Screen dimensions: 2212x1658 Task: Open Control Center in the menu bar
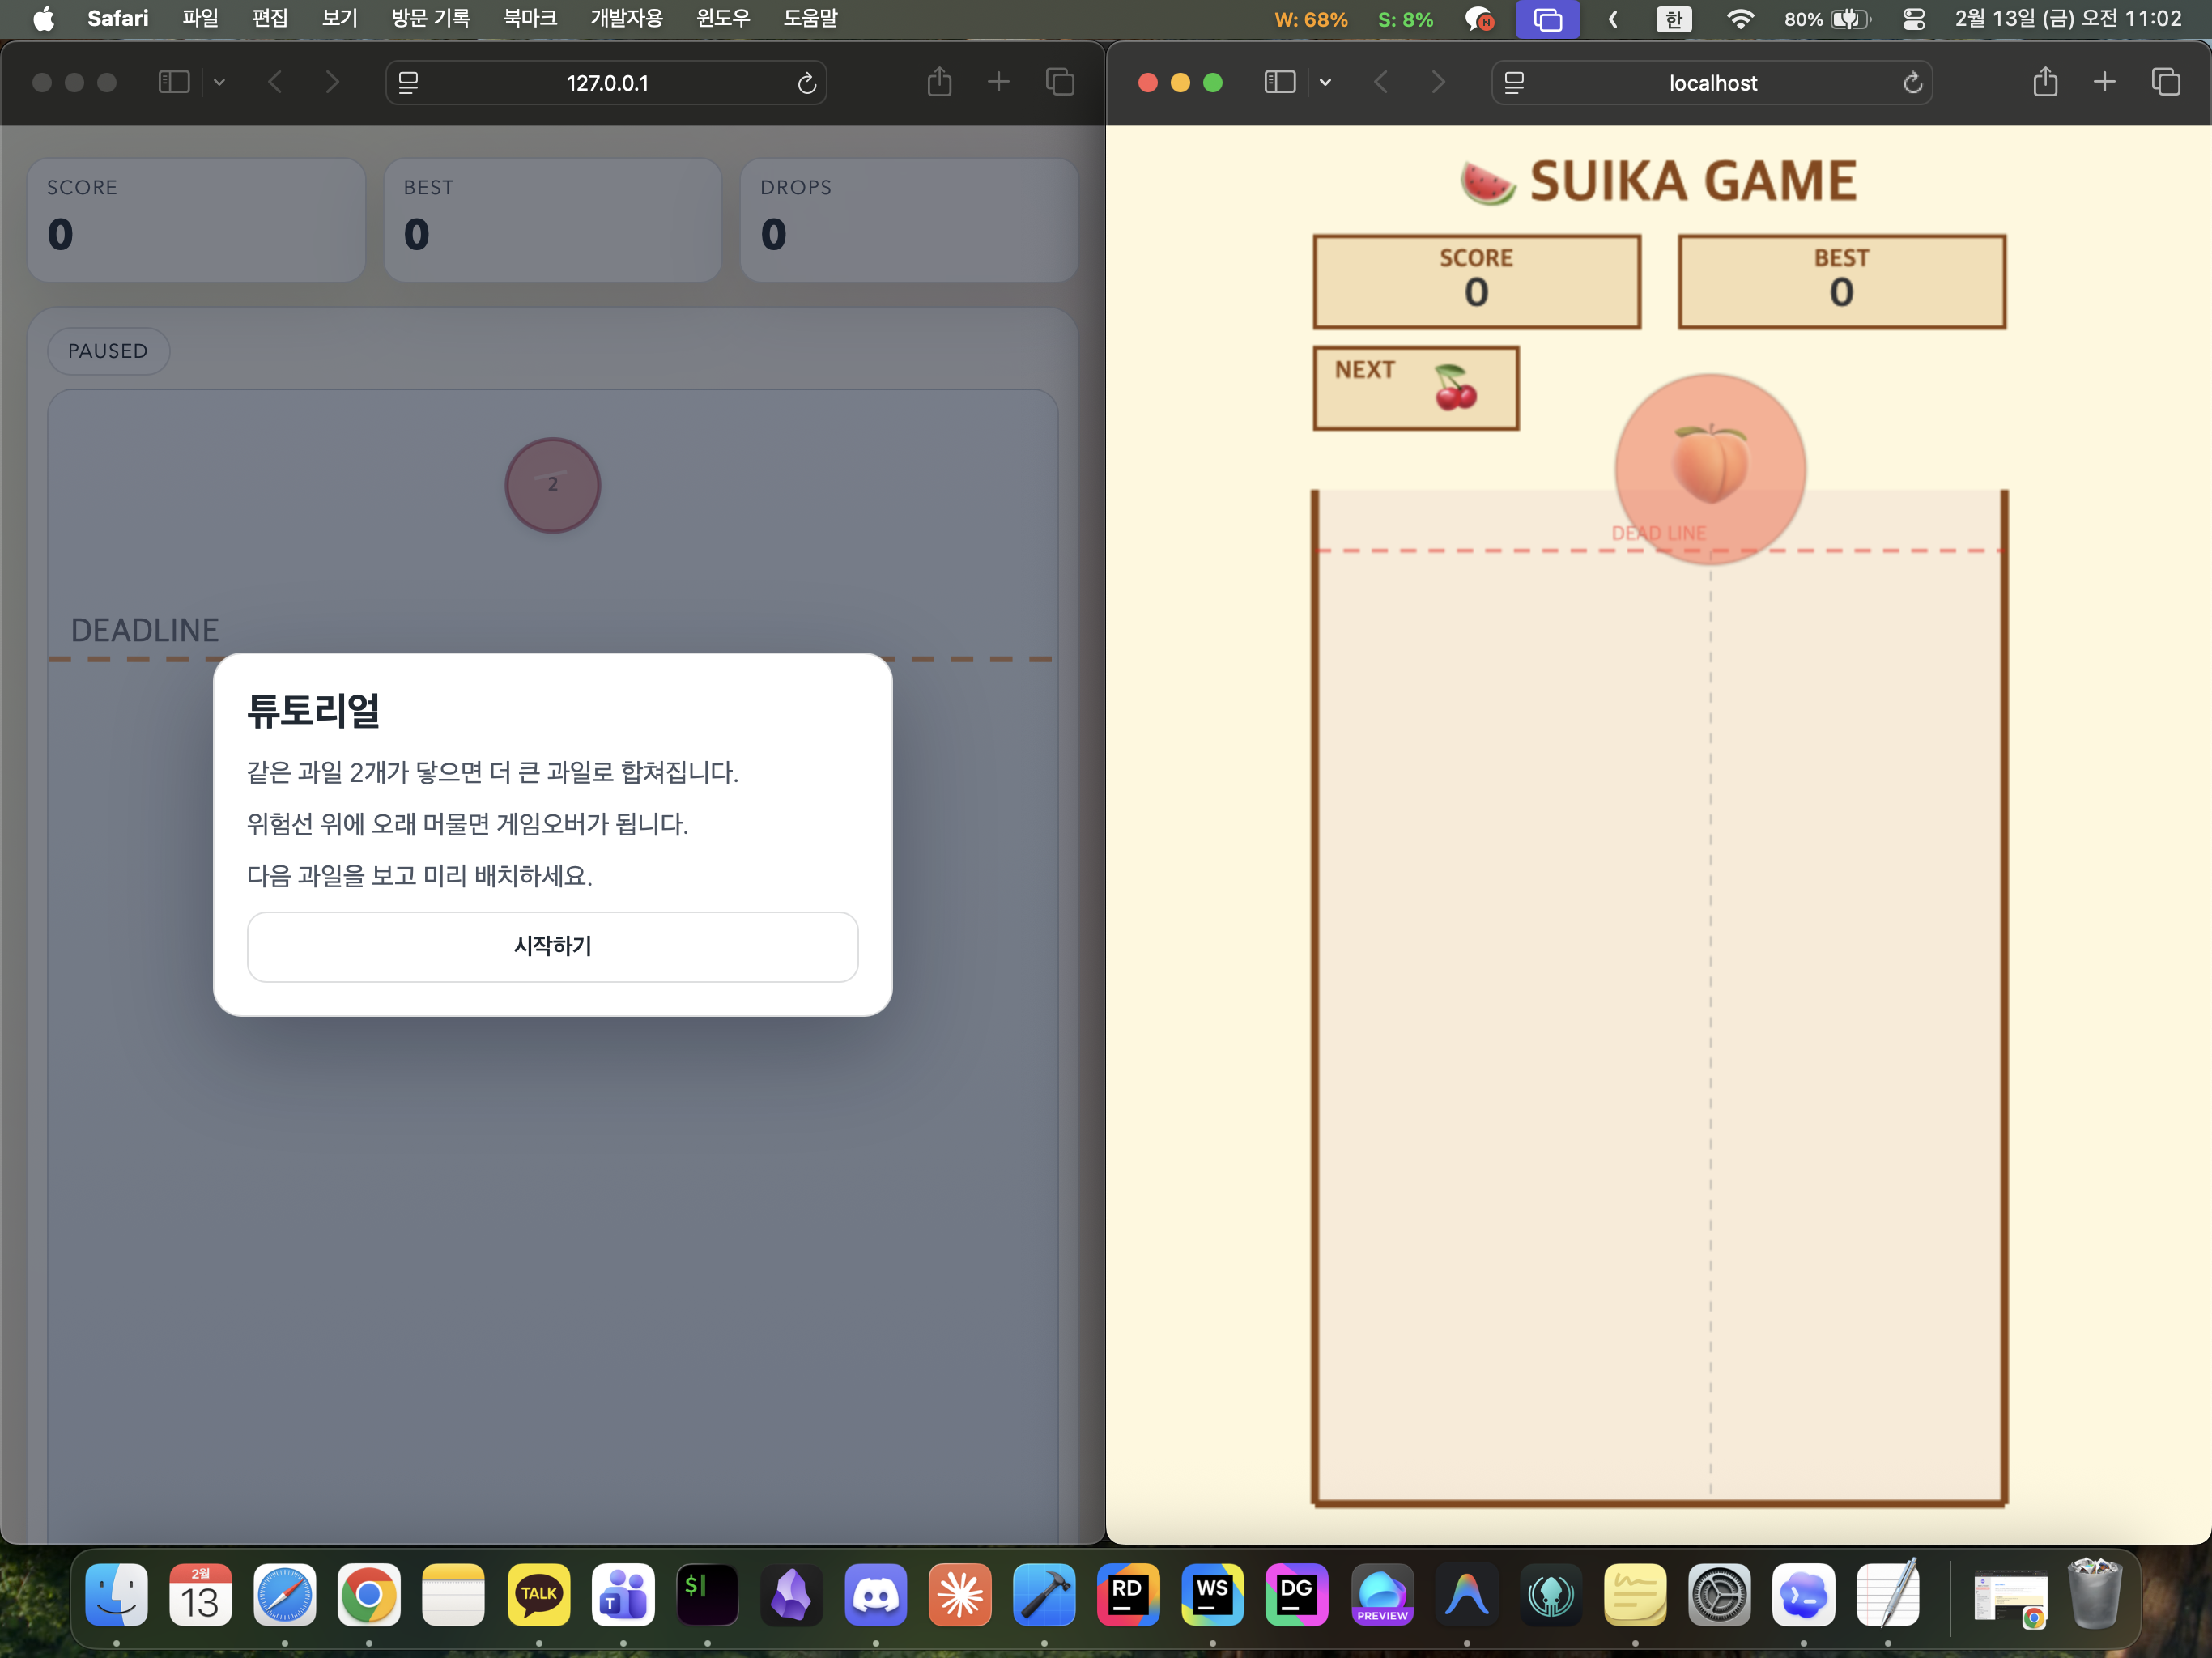tap(1912, 19)
